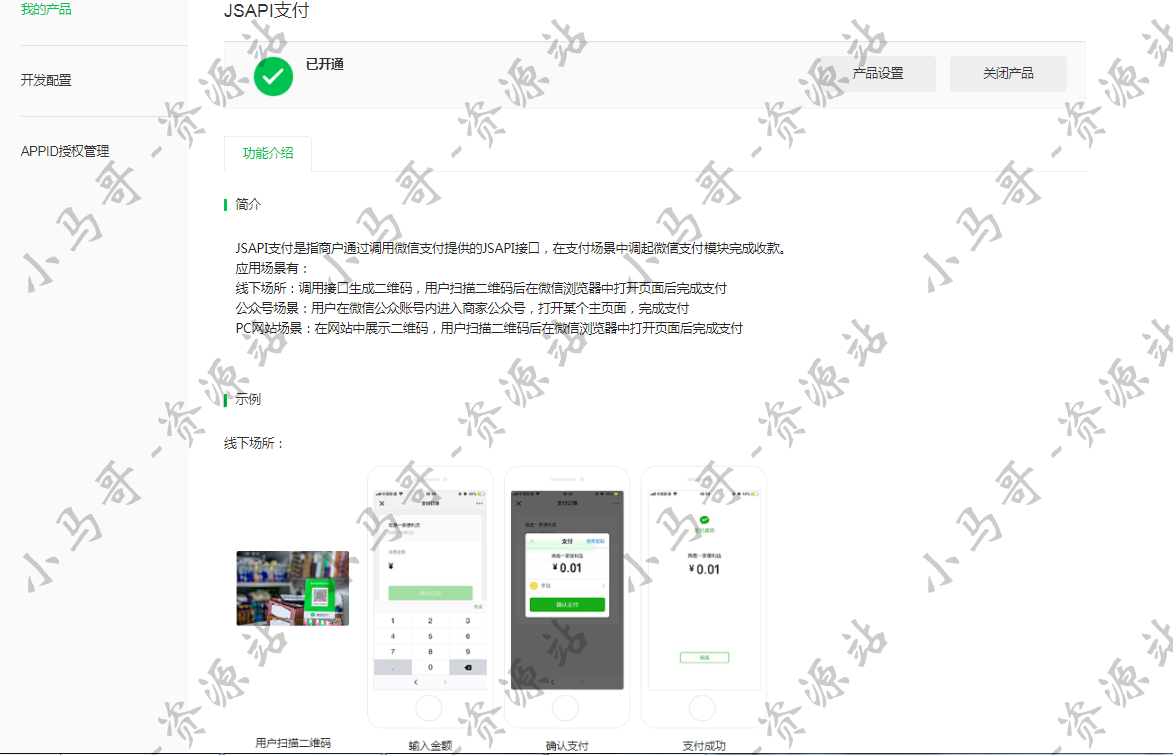Open the dark 确认支付 phone screenshot

tap(567, 596)
